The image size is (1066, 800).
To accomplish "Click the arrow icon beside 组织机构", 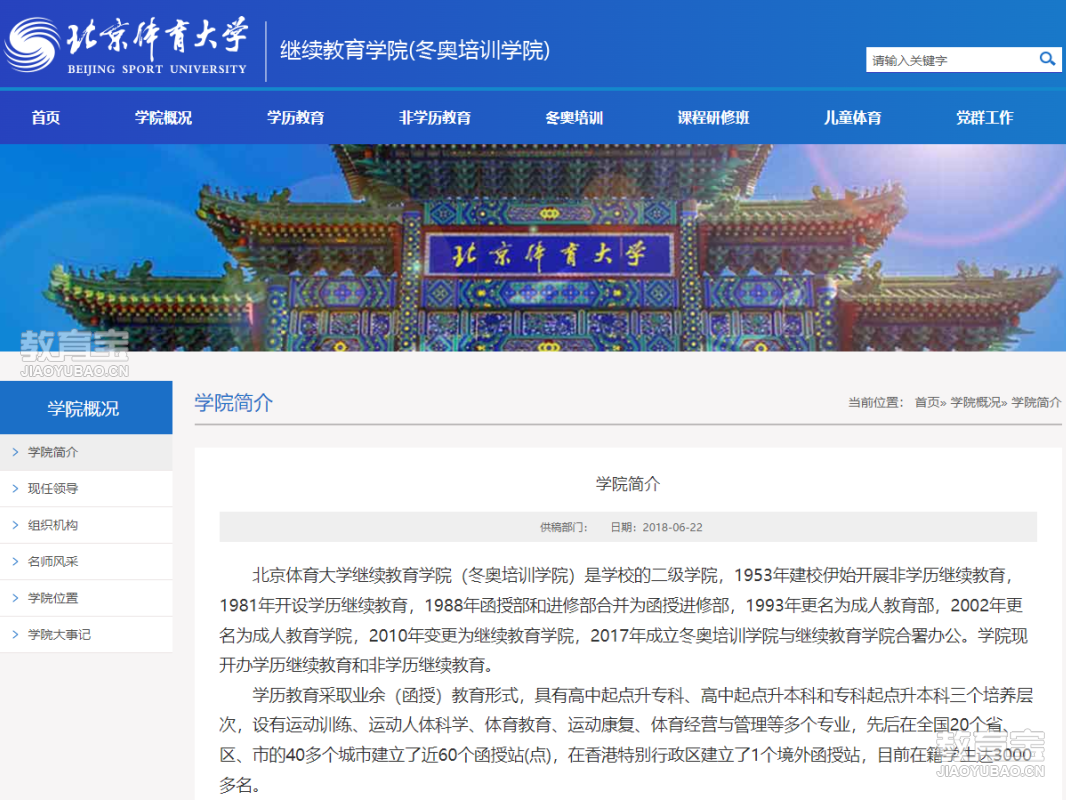I will (x=15, y=525).
